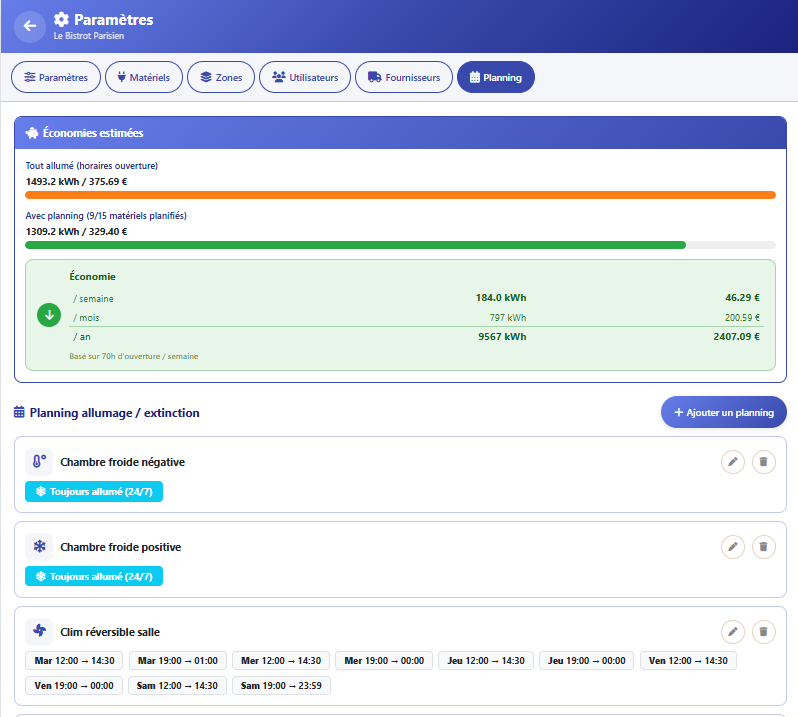The image size is (798, 717).
Task: Switch to the Matériels tab
Action: (x=143, y=78)
